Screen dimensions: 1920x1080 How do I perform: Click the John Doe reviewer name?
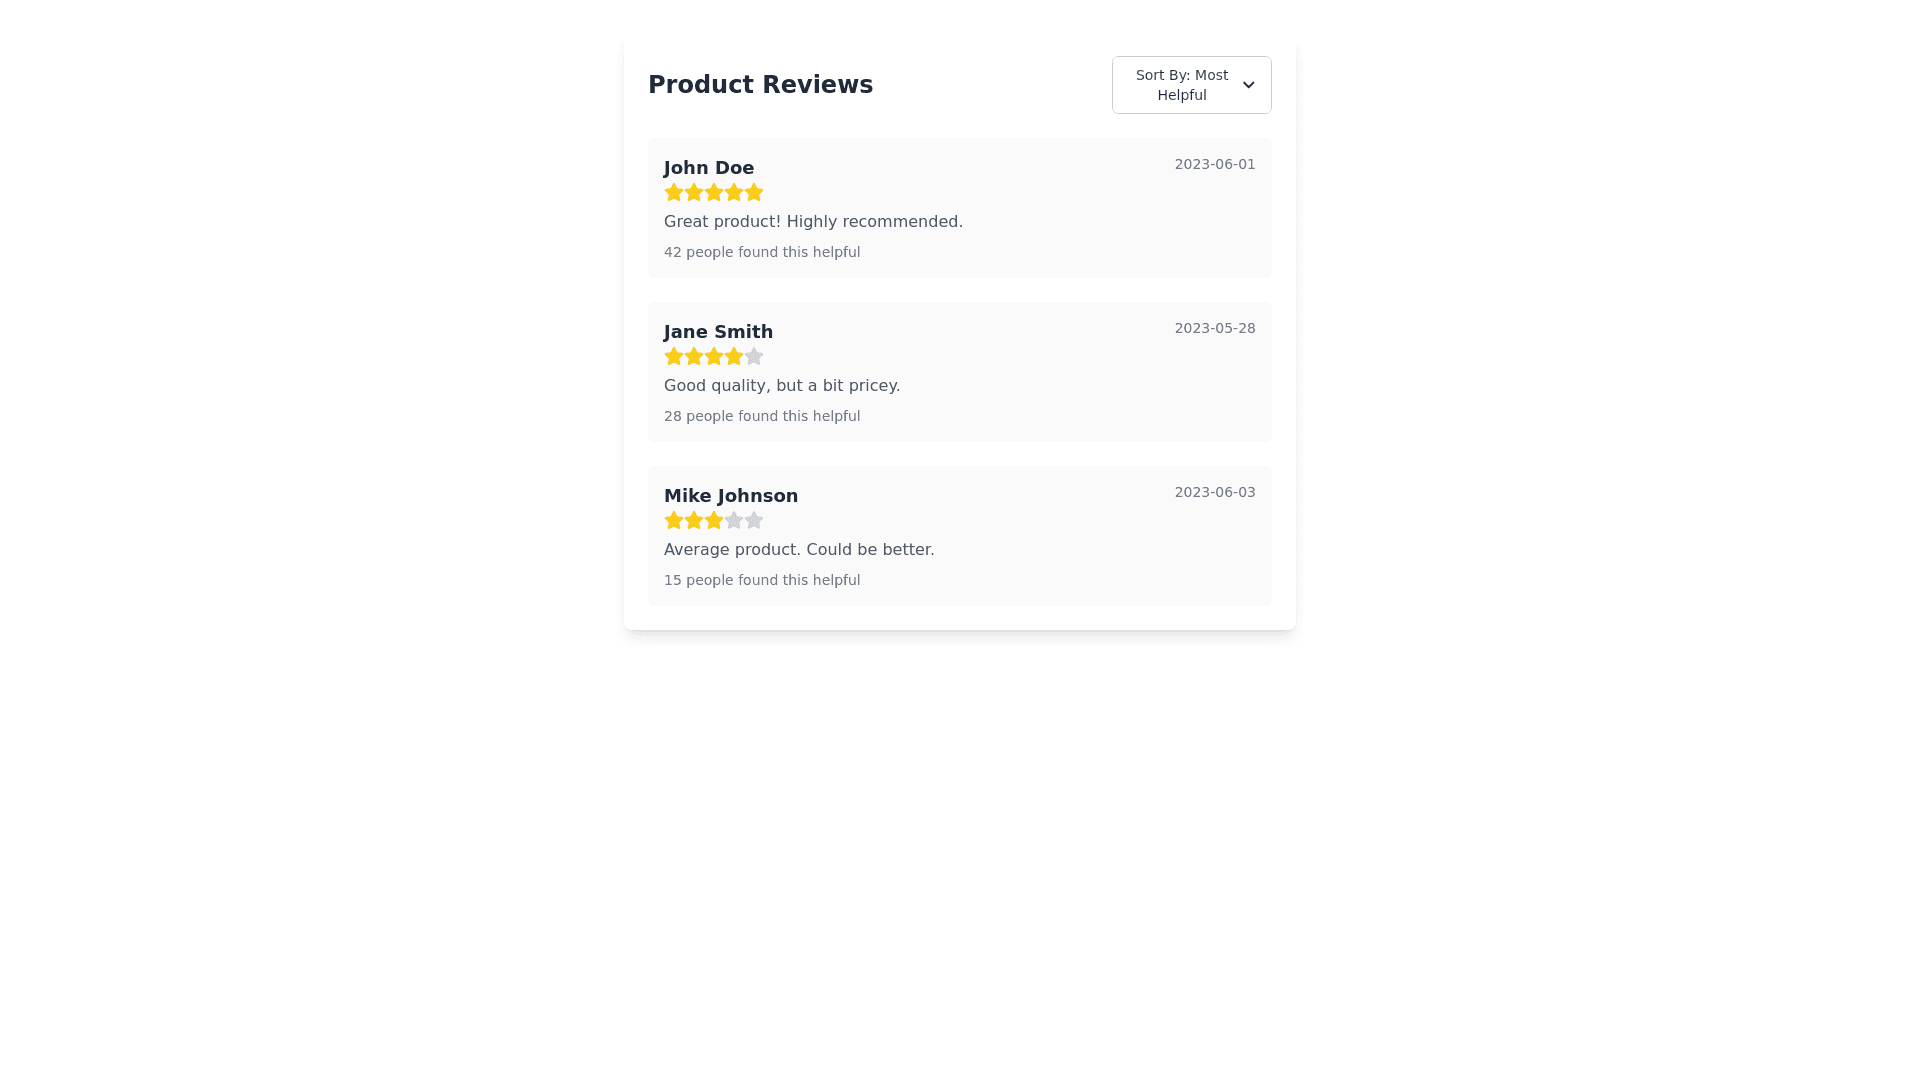pos(709,168)
